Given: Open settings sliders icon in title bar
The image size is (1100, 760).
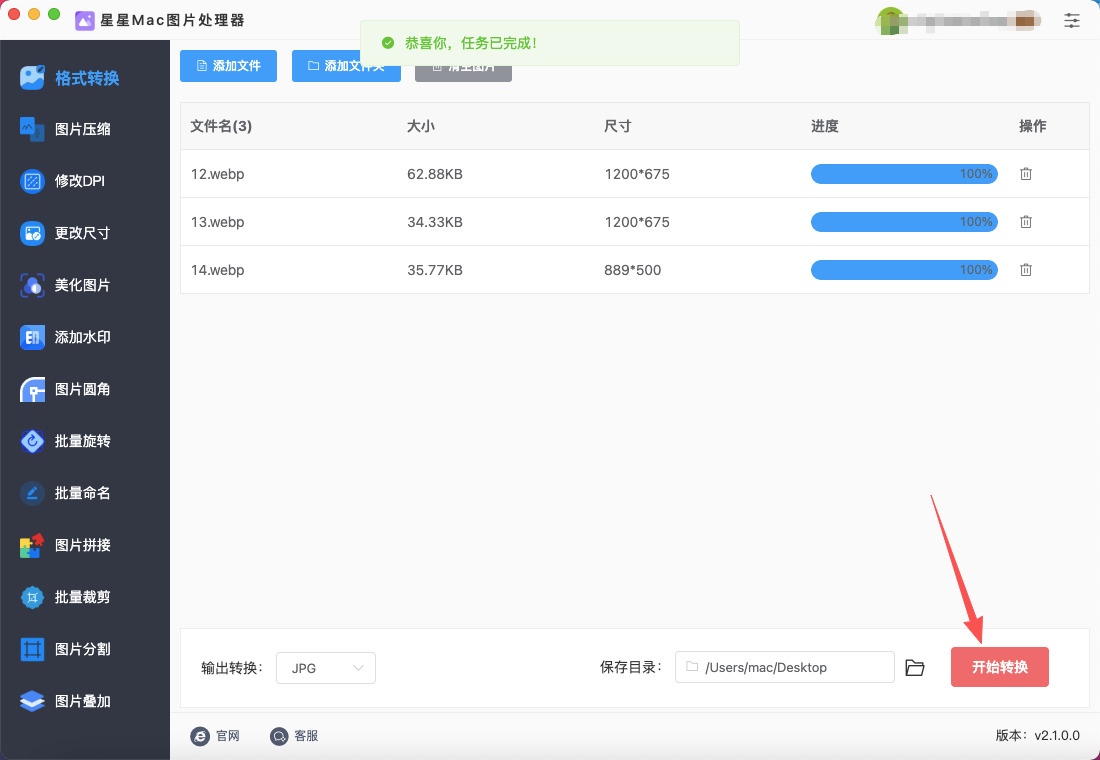Looking at the screenshot, I should (x=1072, y=20).
